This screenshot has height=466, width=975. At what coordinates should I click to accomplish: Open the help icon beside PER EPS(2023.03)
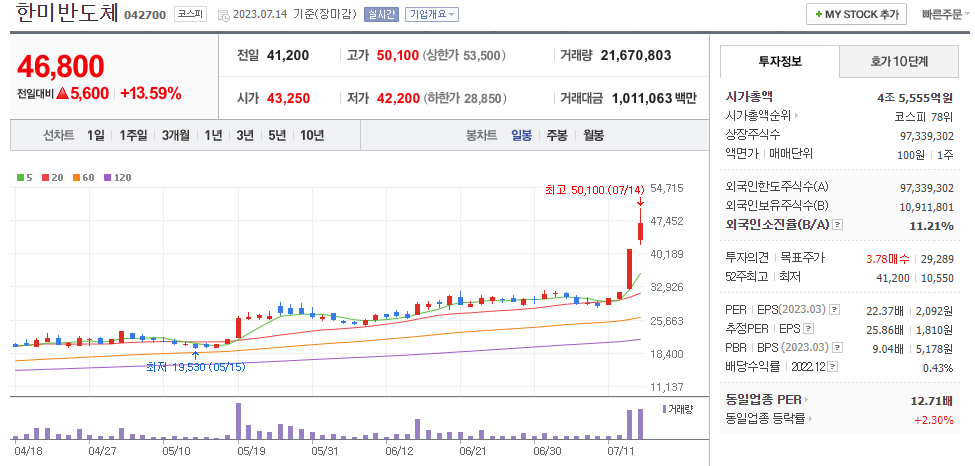[x=834, y=309]
